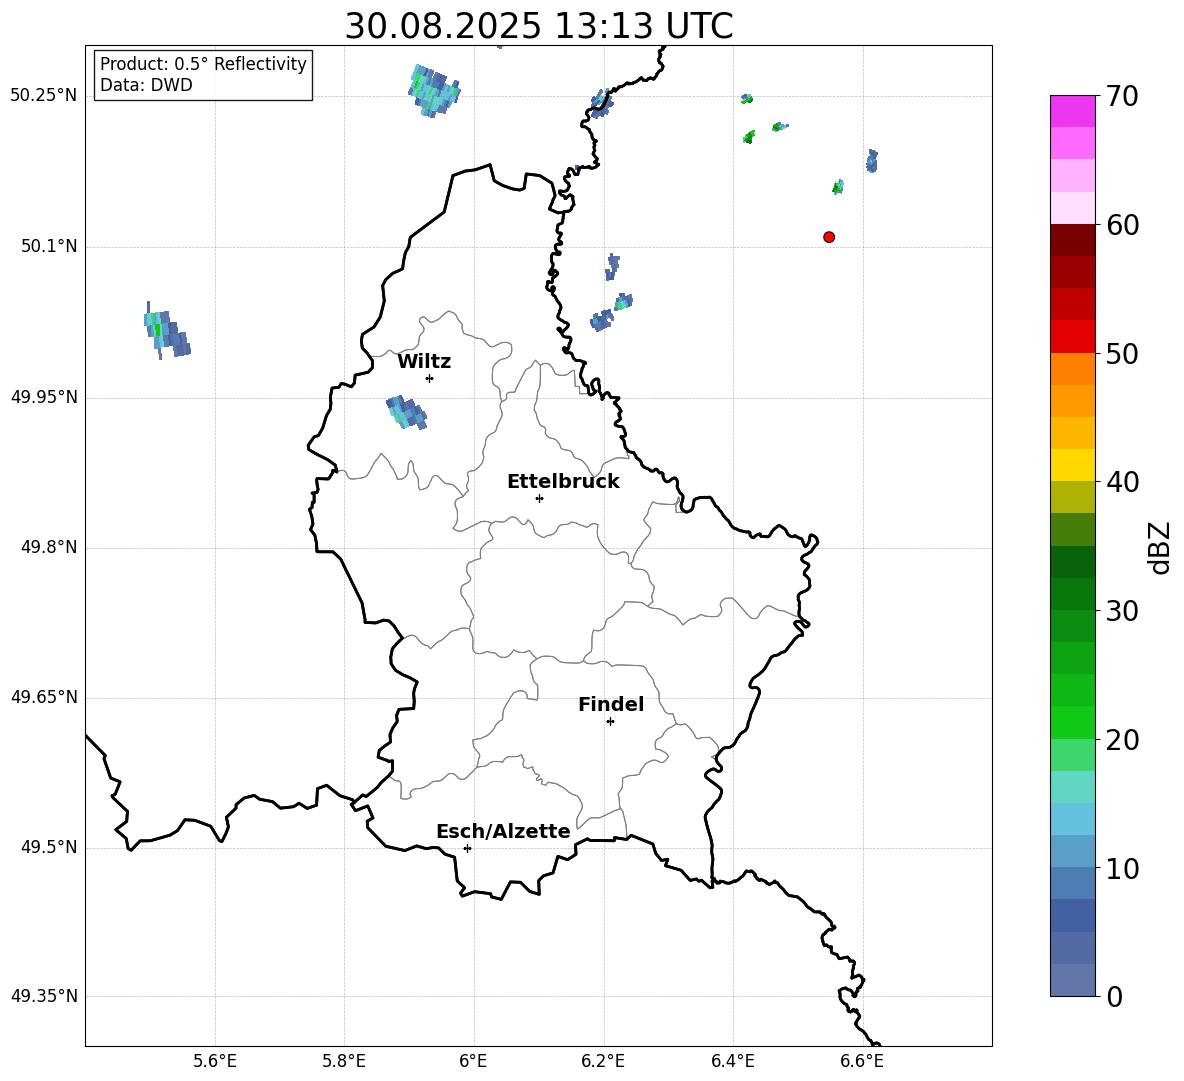The width and height of the screenshot is (1184, 1081).
Task: Click the Wiltz station cross marker
Action: point(430,378)
